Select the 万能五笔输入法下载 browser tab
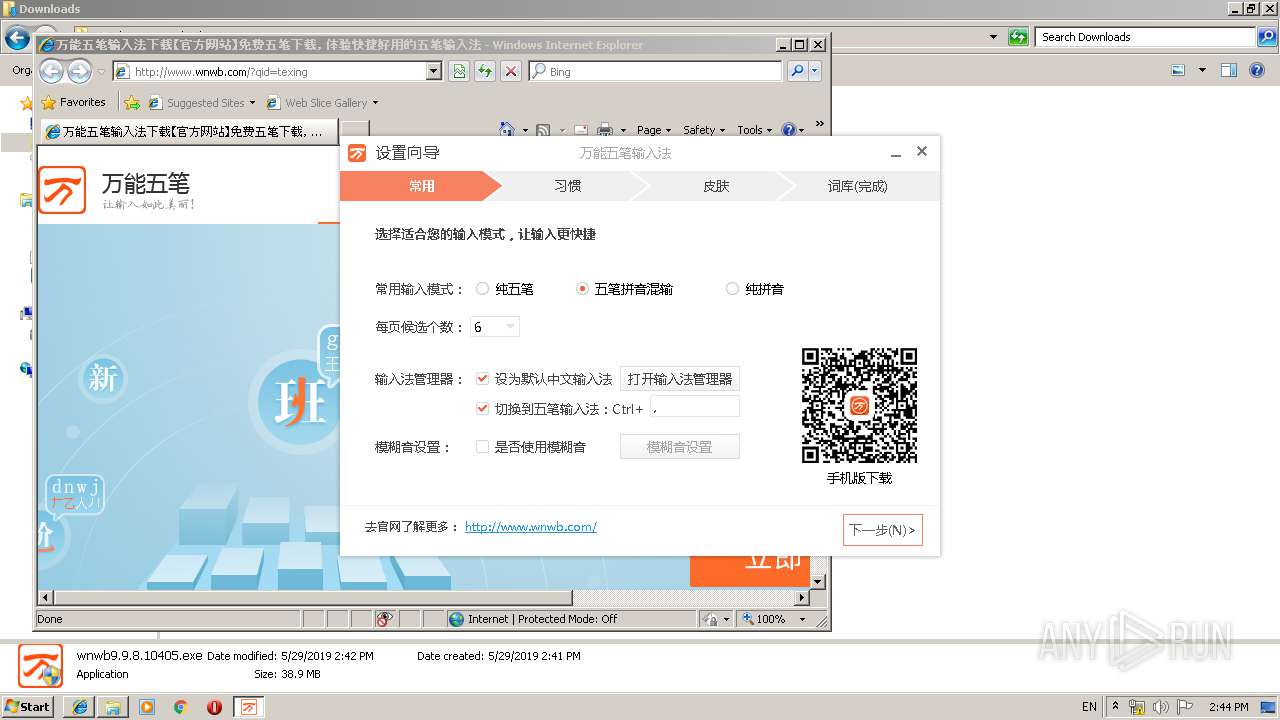1280x720 pixels. [190, 131]
